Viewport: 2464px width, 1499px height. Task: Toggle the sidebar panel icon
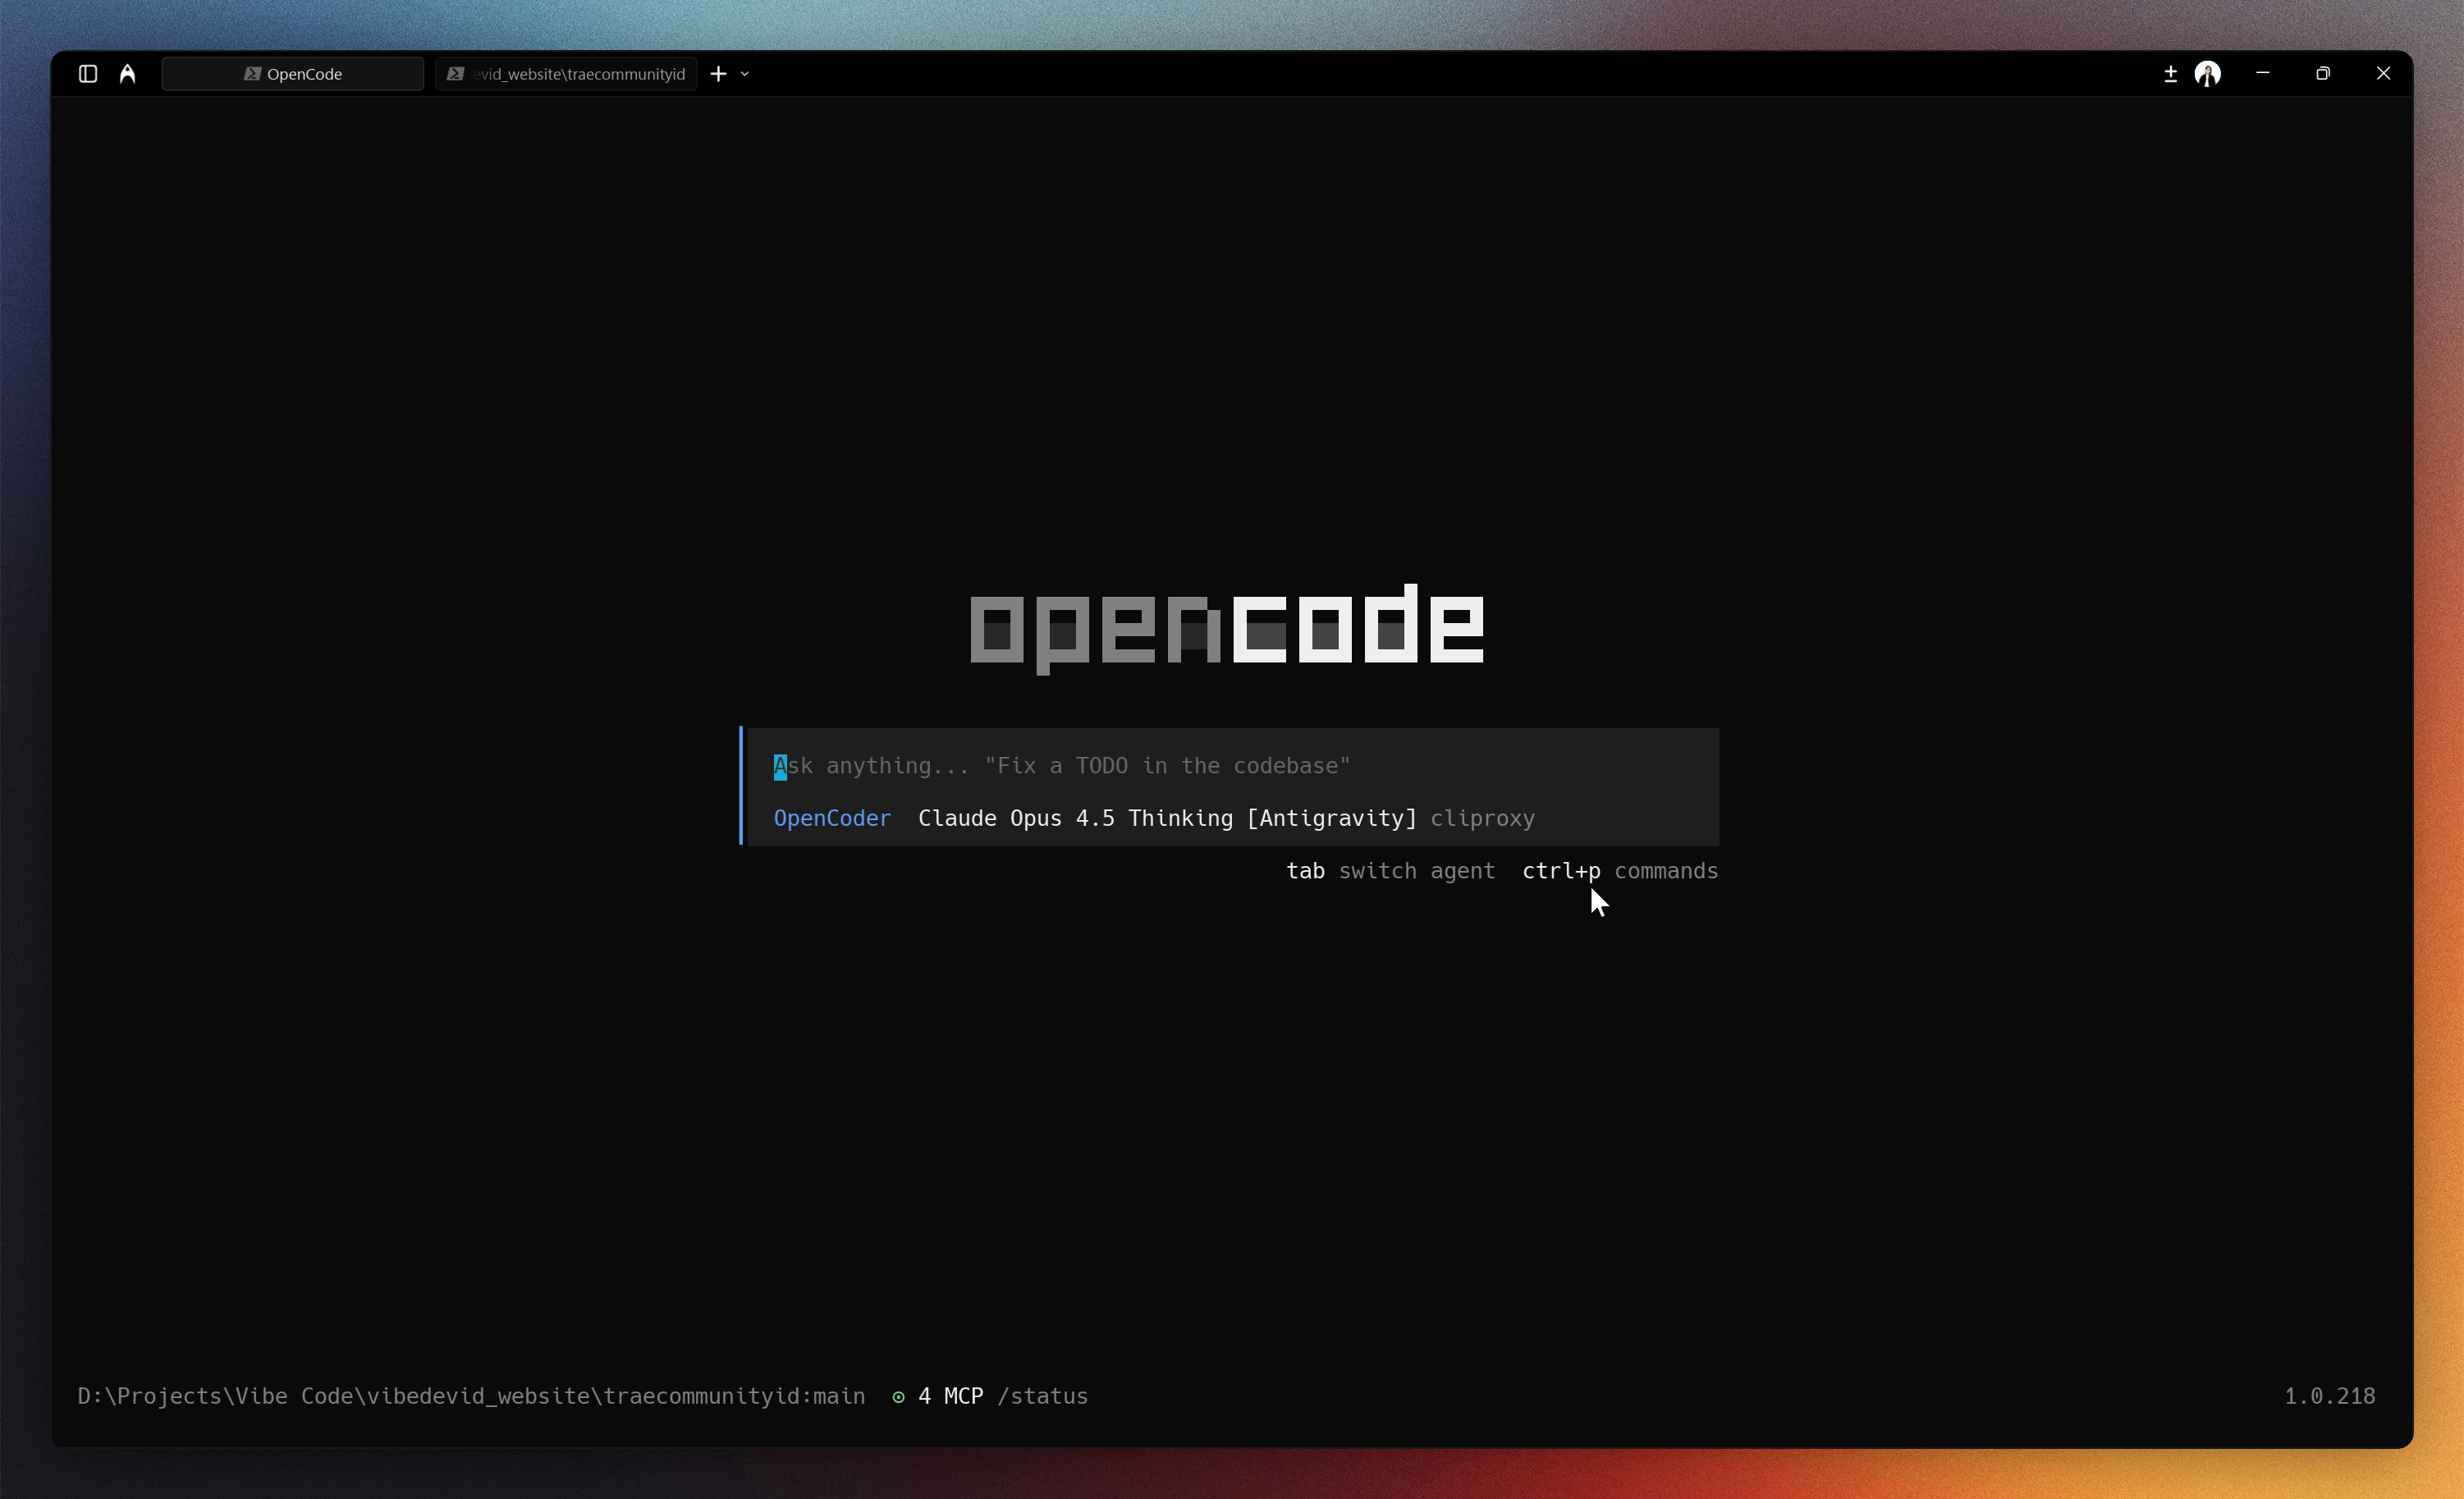coord(88,74)
